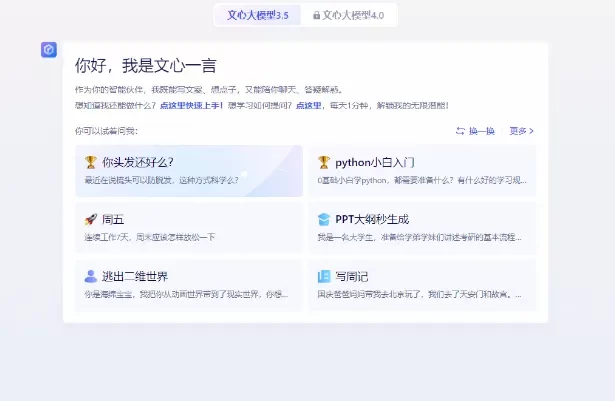Click the intro line 作为你的智能伙伴
The height and width of the screenshot is (401, 615).
pyautogui.click(x=209, y=90)
